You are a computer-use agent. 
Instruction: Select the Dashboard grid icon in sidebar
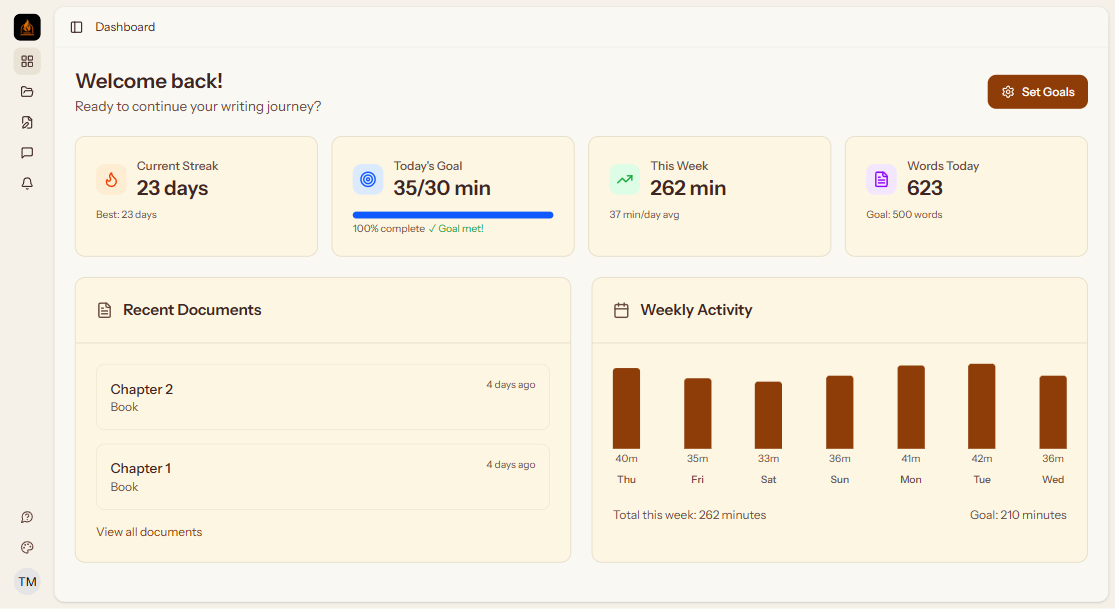(x=27, y=61)
